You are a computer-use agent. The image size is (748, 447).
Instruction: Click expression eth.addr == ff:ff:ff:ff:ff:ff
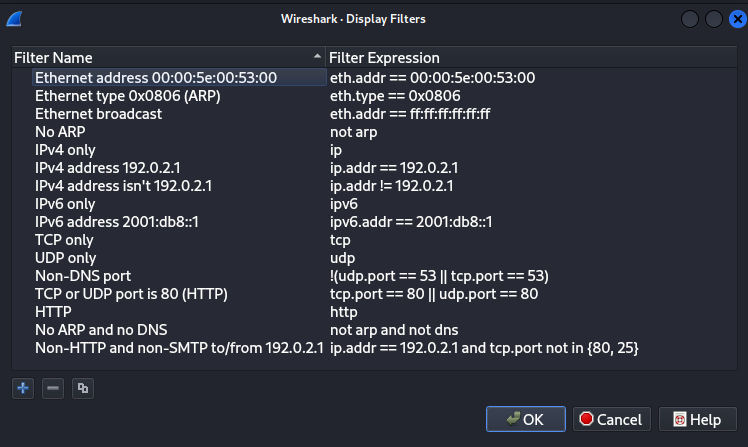pos(410,114)
